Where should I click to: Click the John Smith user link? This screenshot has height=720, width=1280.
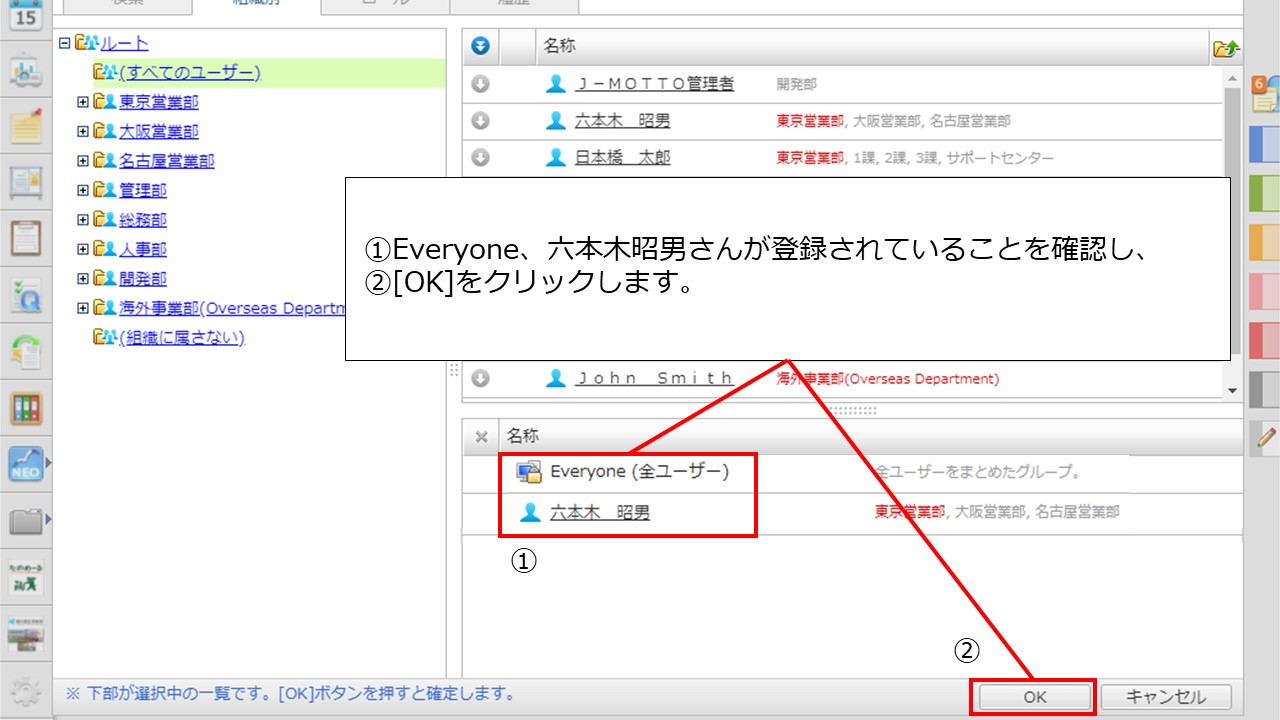pos(655,378)
